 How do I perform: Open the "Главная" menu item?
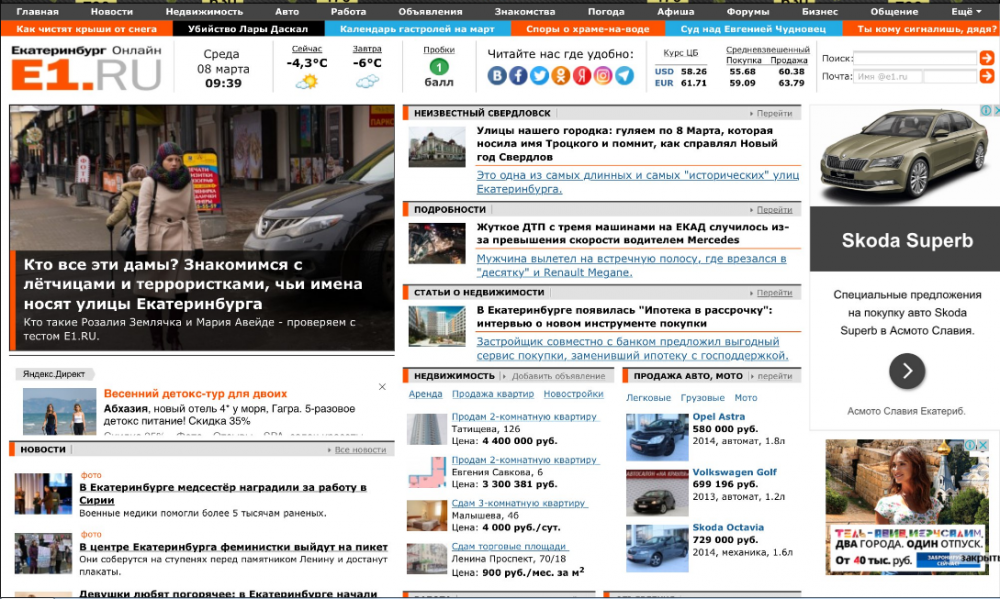pyautogui.click(x=38, y=11)
